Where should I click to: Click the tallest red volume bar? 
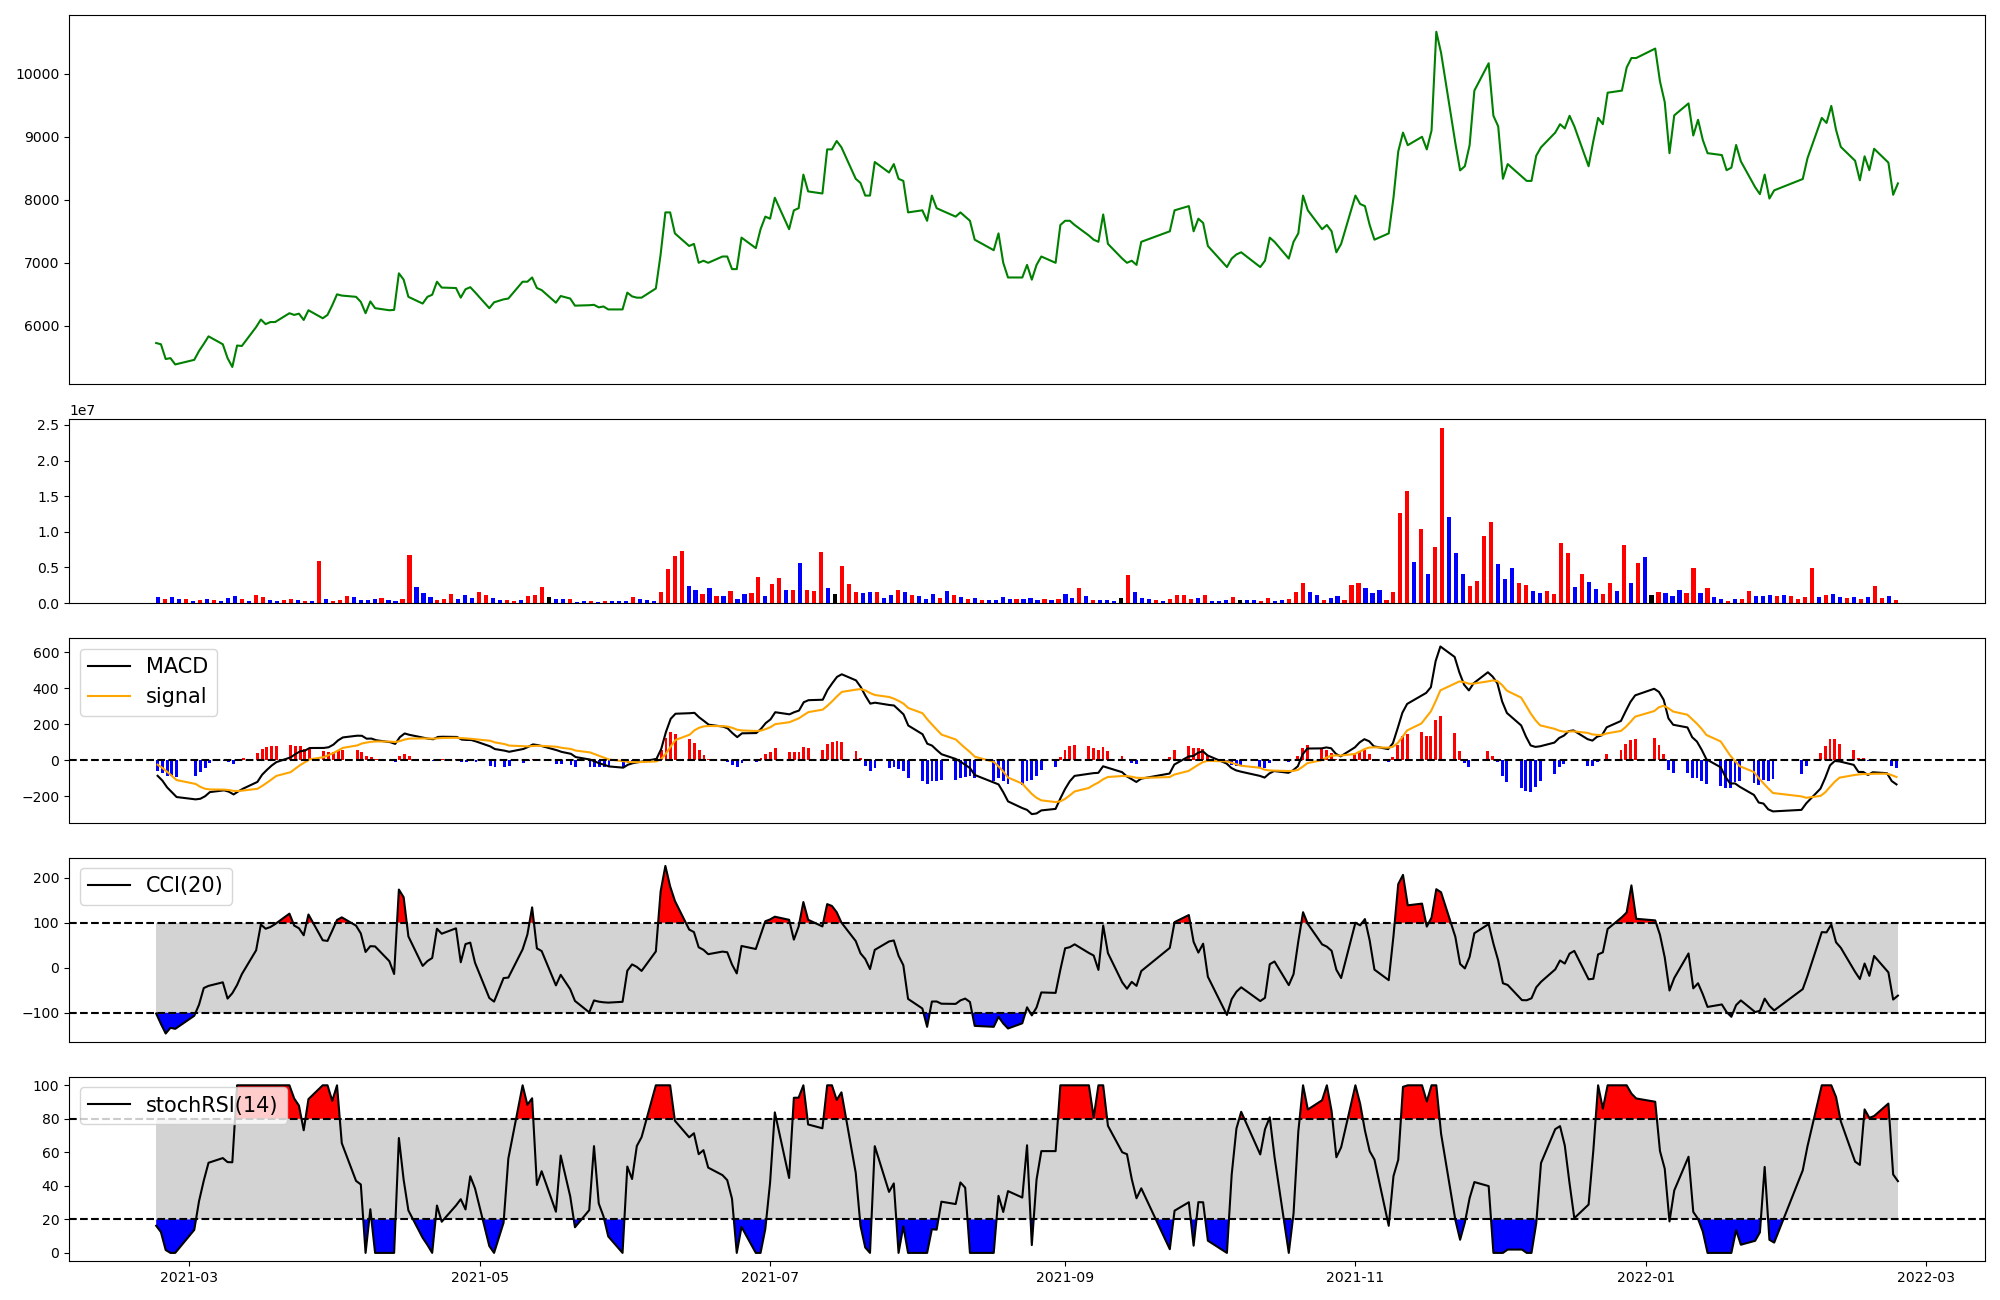point(1442,515)
